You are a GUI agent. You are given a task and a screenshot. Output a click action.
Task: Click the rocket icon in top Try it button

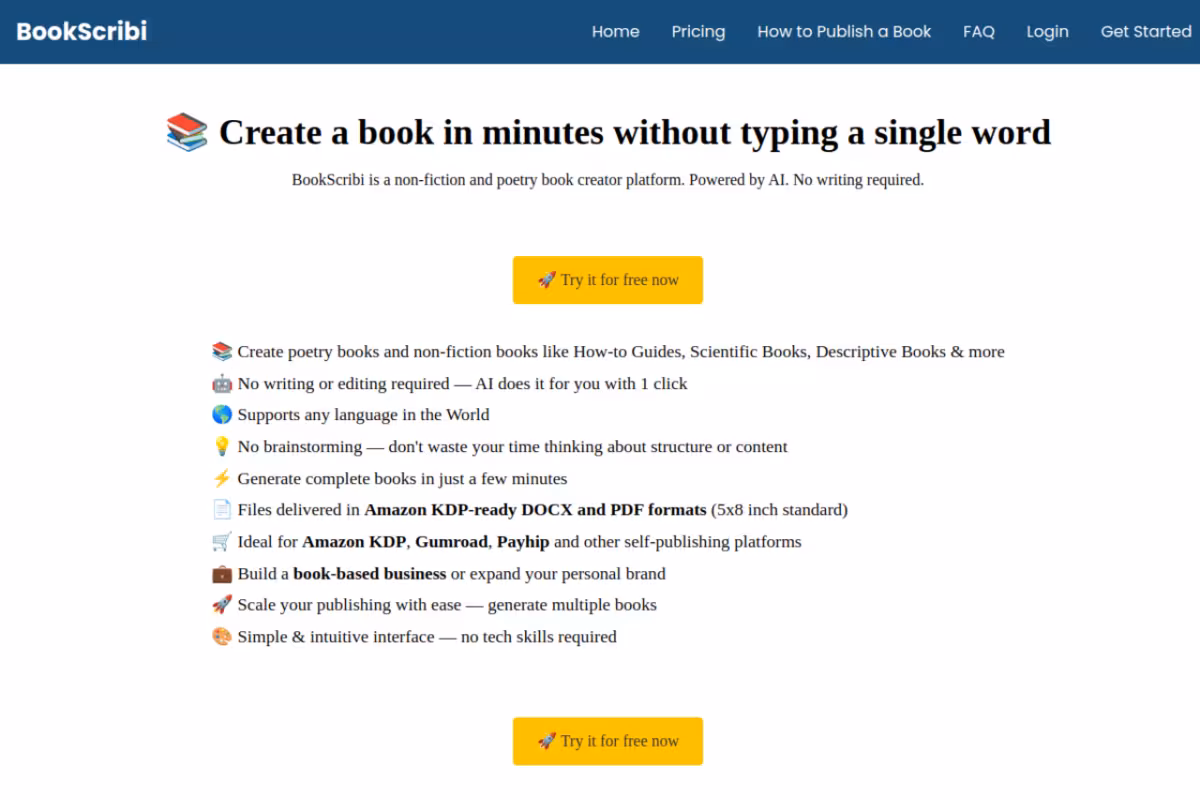click(x=547, y=280)
